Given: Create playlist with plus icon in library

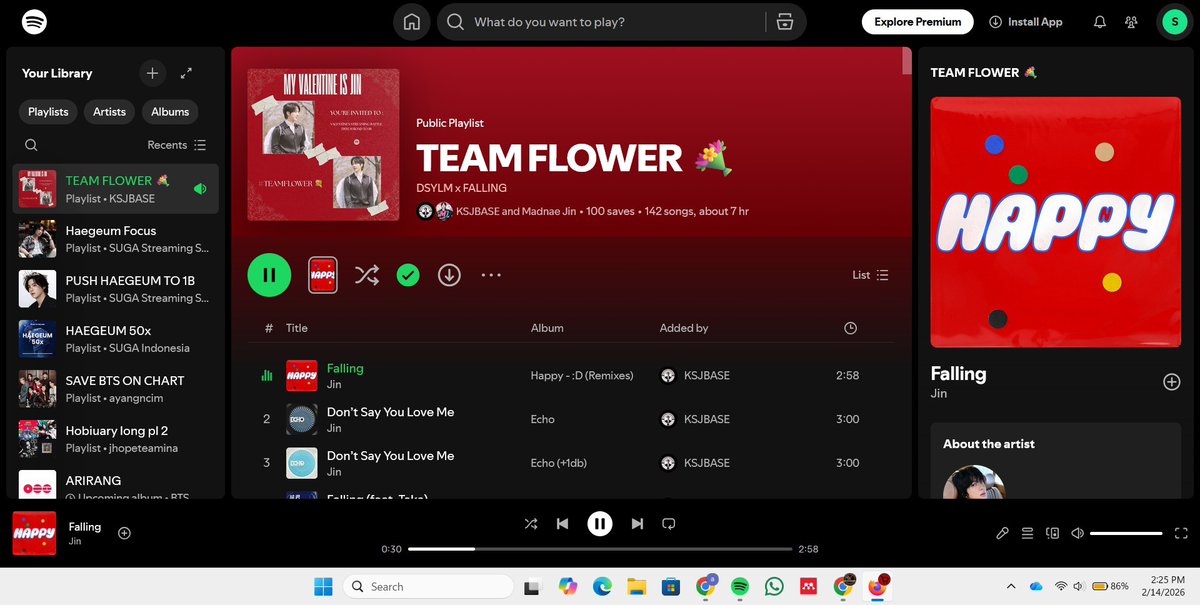Looking at the screenshot, I should [152, 73].
